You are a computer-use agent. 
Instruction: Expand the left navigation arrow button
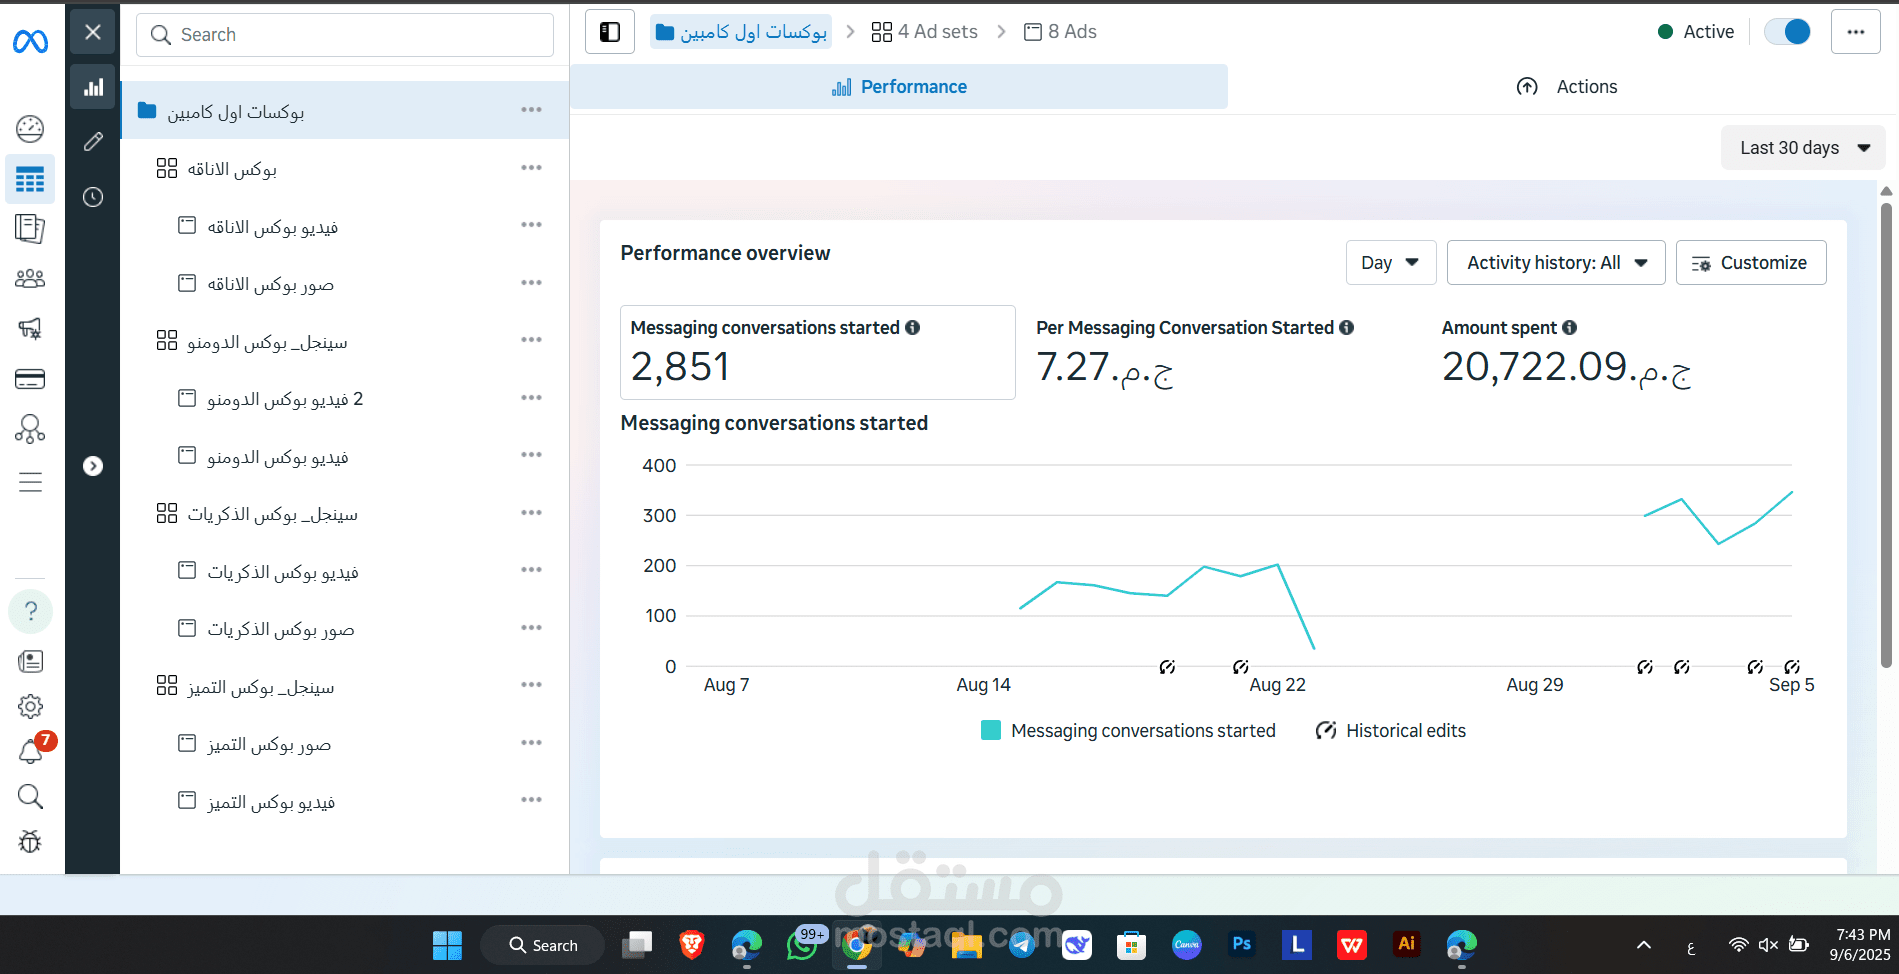93,466
